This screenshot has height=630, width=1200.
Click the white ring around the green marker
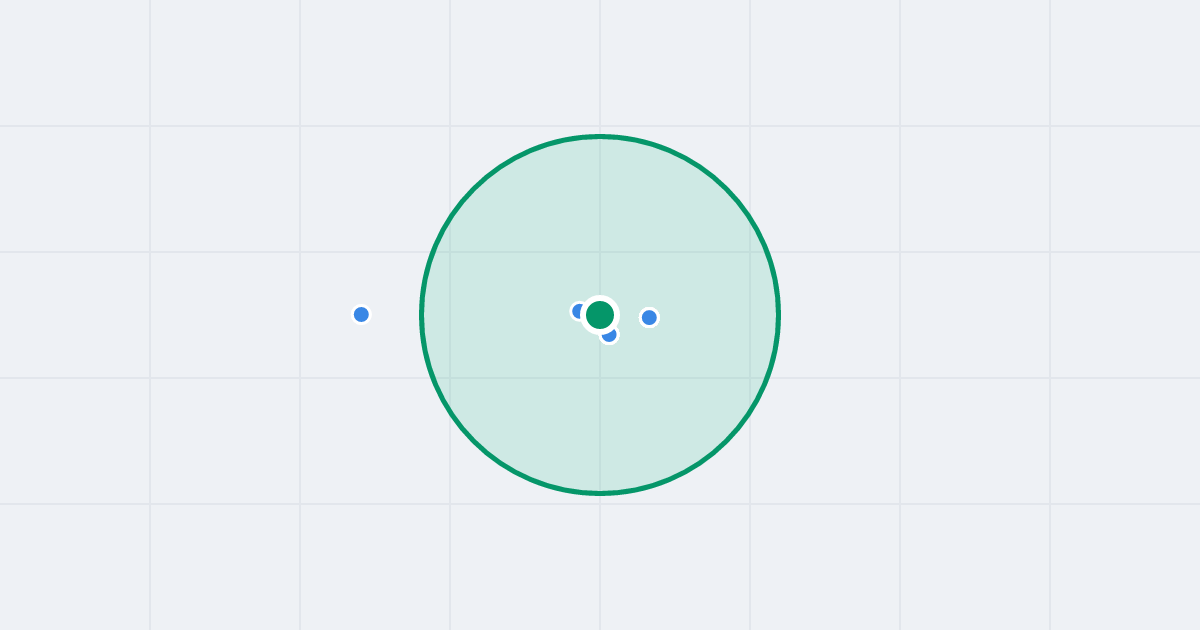[x=600, y=298]
